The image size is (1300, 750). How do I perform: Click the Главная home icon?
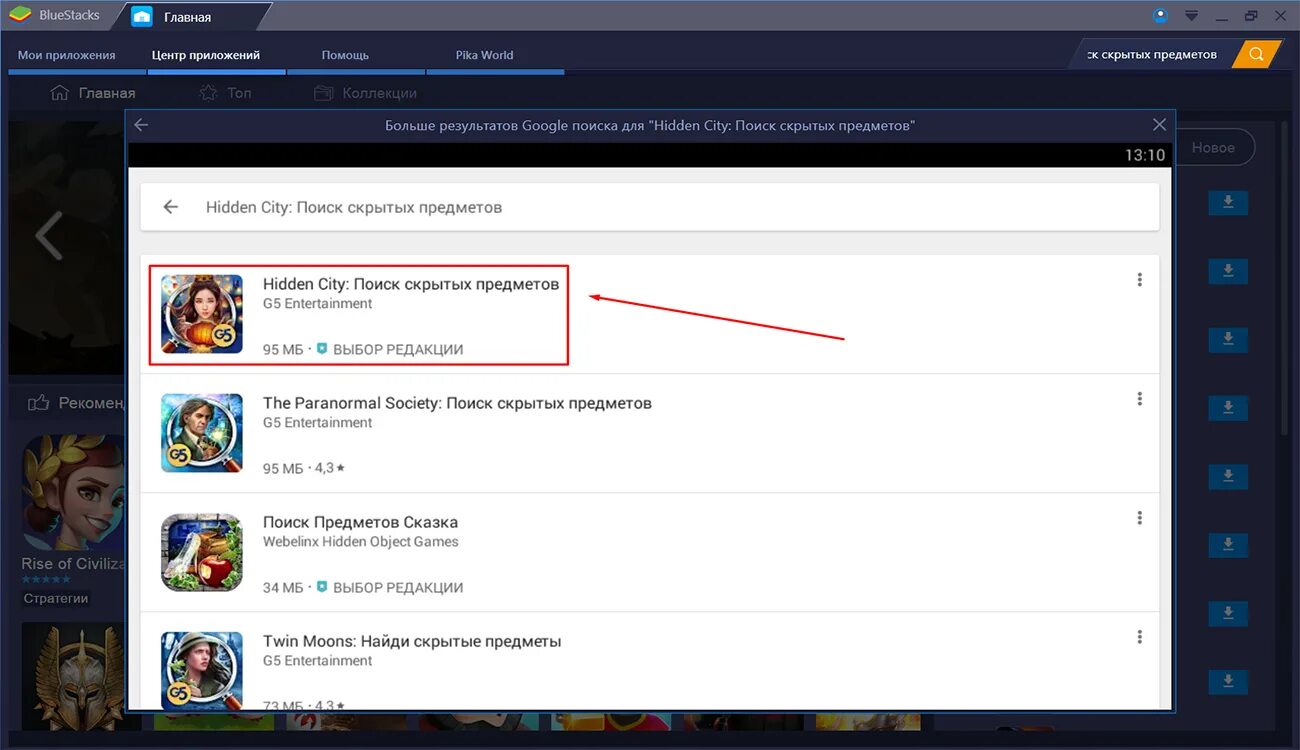(59, 93)
